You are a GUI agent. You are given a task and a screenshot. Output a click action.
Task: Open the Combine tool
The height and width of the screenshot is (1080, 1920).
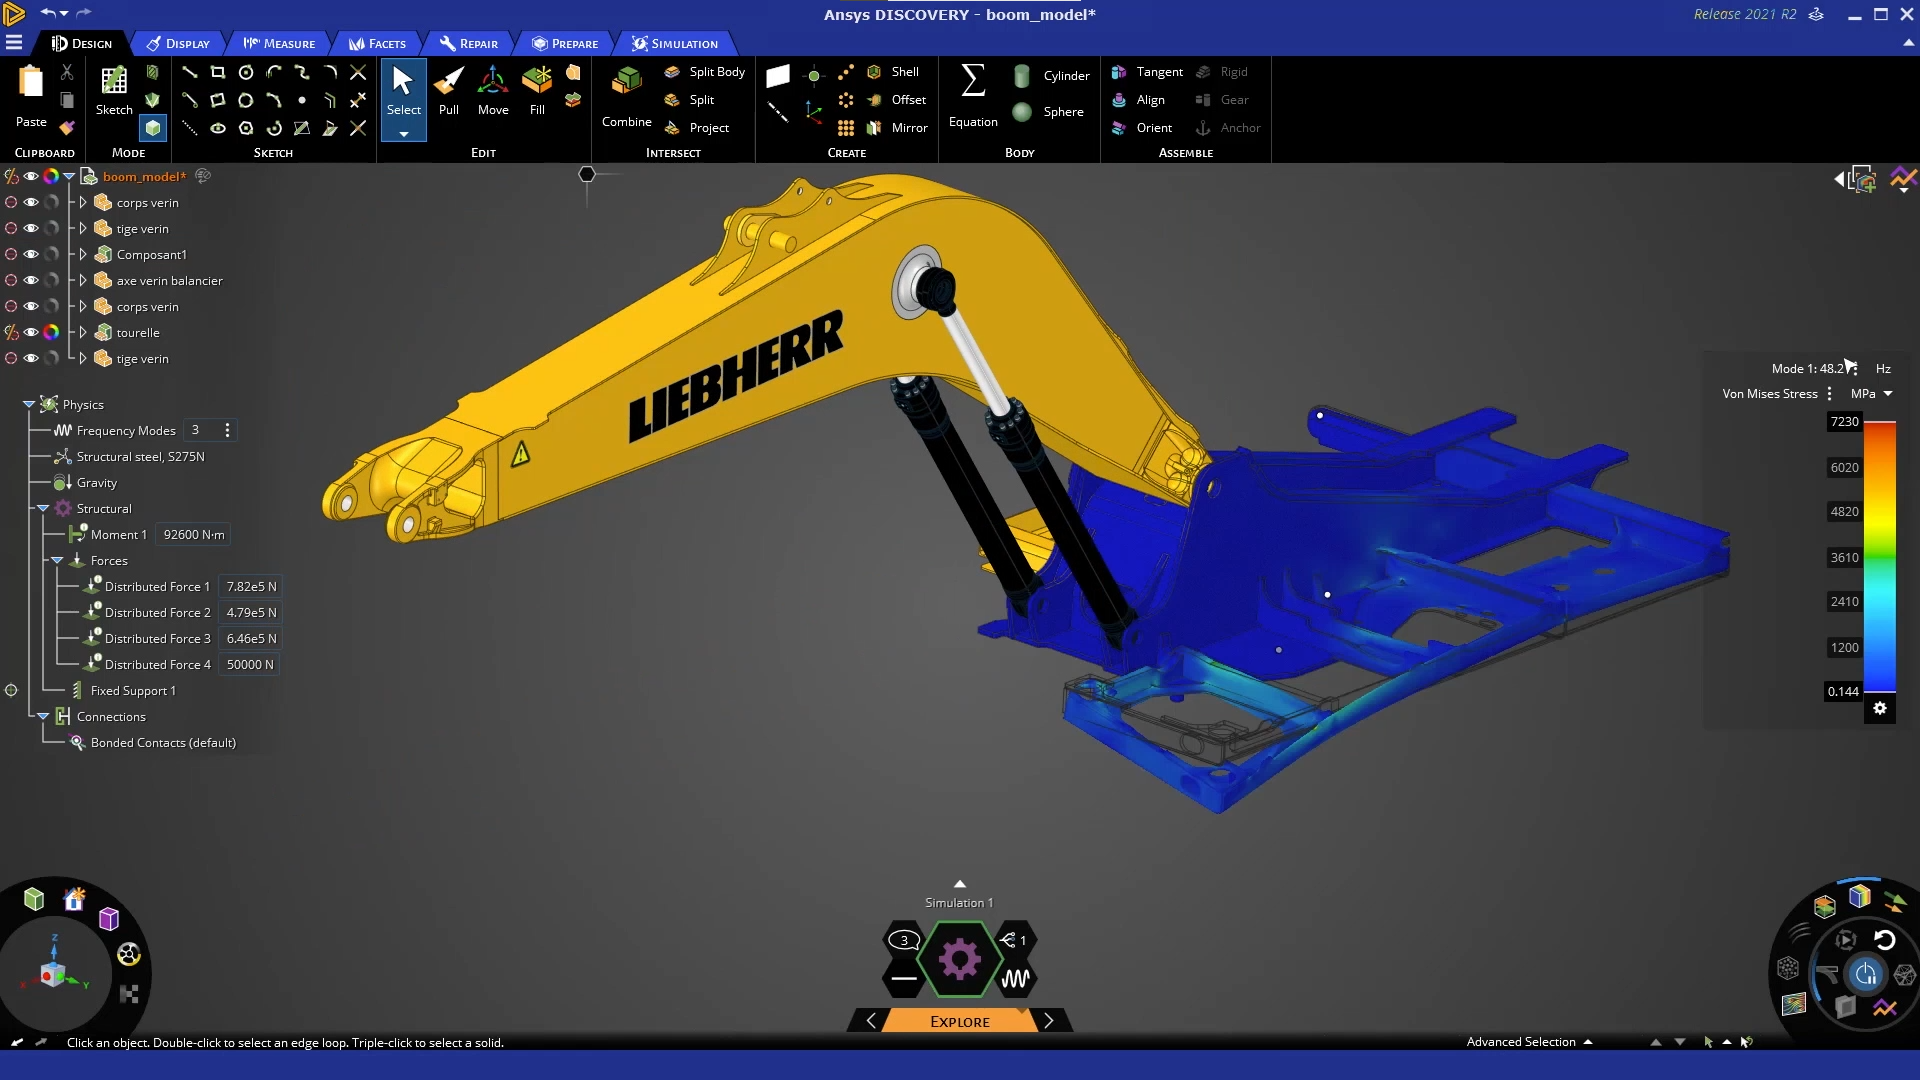click(627, 97)
